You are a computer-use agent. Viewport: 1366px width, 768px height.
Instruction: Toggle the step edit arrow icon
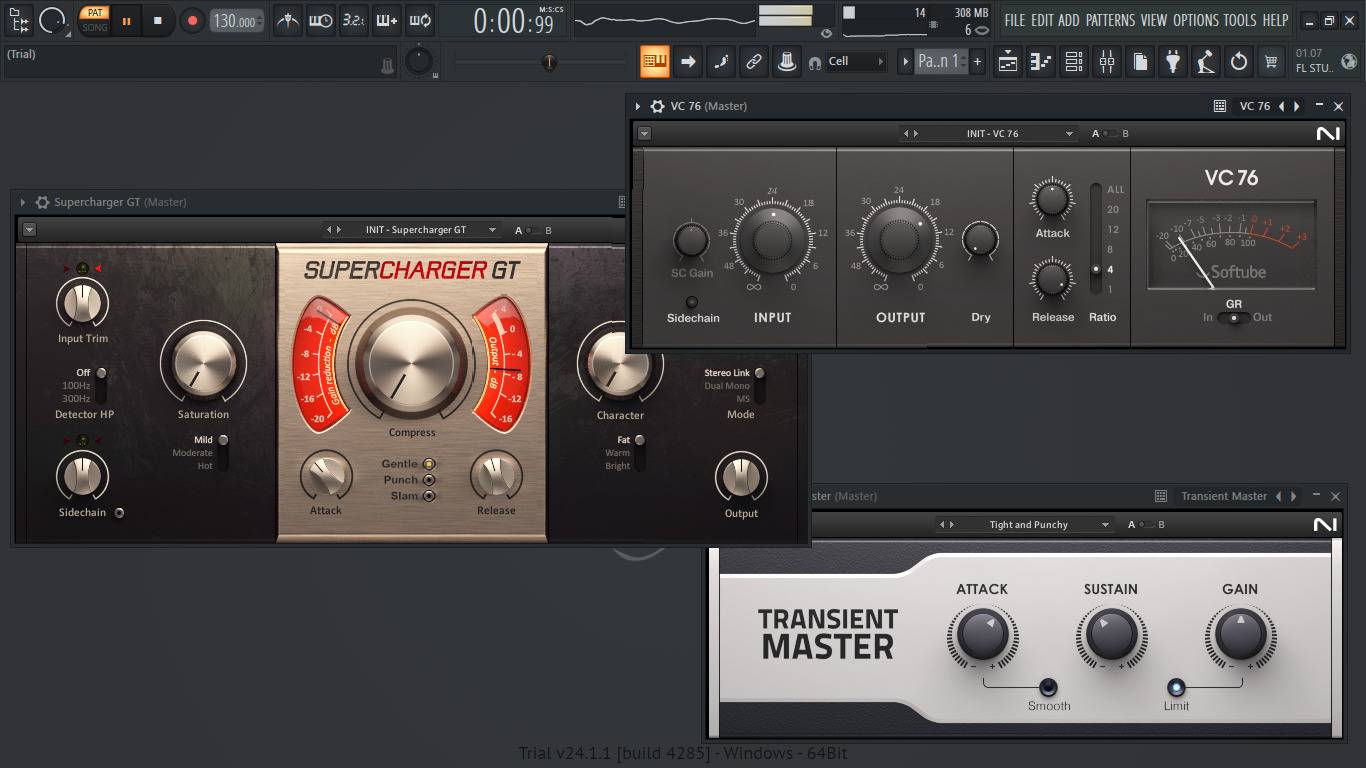(x=688, y=61)
